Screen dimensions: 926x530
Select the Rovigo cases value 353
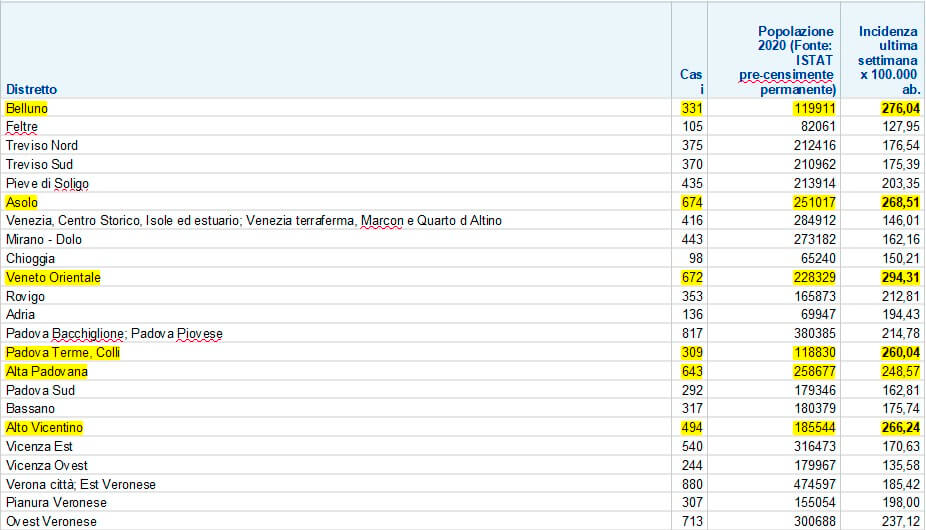point(691,296)
